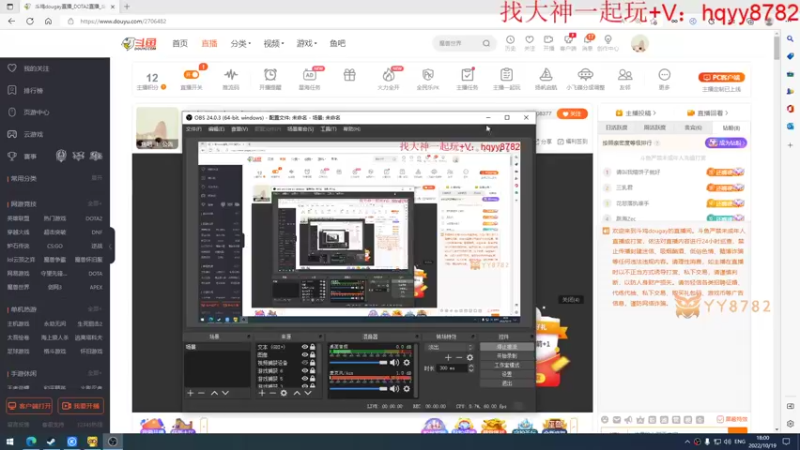The image size is (800, 450).
Task: Click 开始录制 button in OBS controls
Action: [x=506, y=356]
